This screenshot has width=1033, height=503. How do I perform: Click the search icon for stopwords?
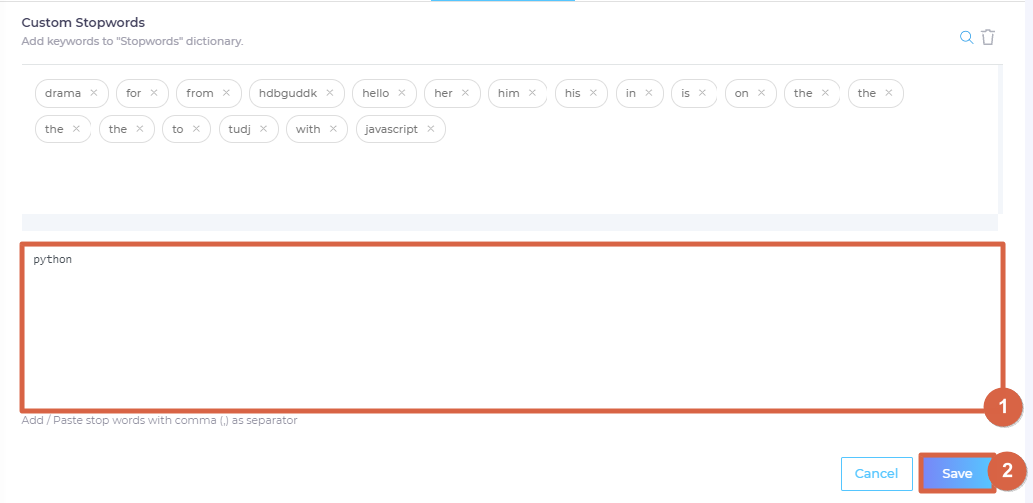(966, 37)
